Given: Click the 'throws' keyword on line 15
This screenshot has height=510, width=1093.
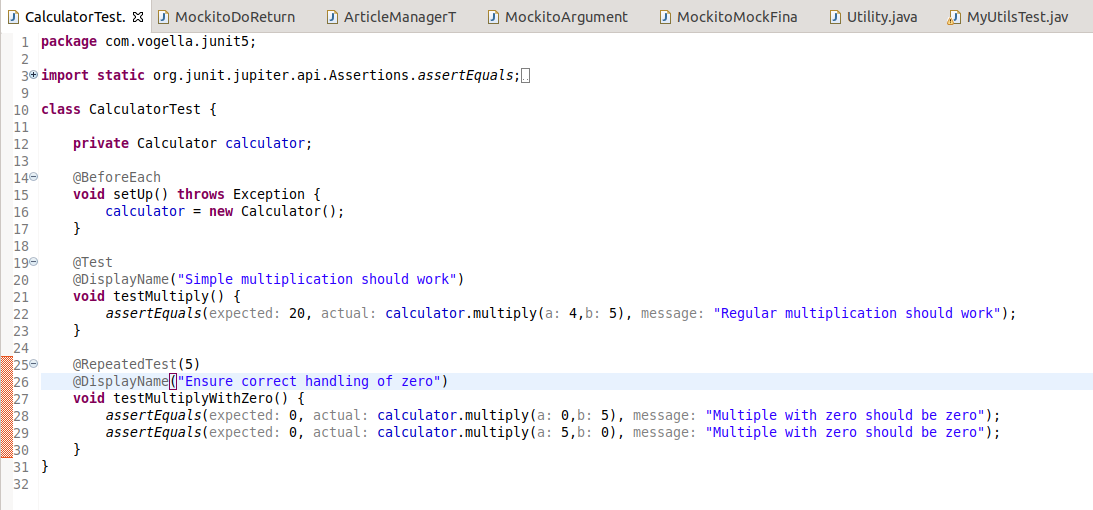Looking at the screenshot, I should (x=201, y=194).
